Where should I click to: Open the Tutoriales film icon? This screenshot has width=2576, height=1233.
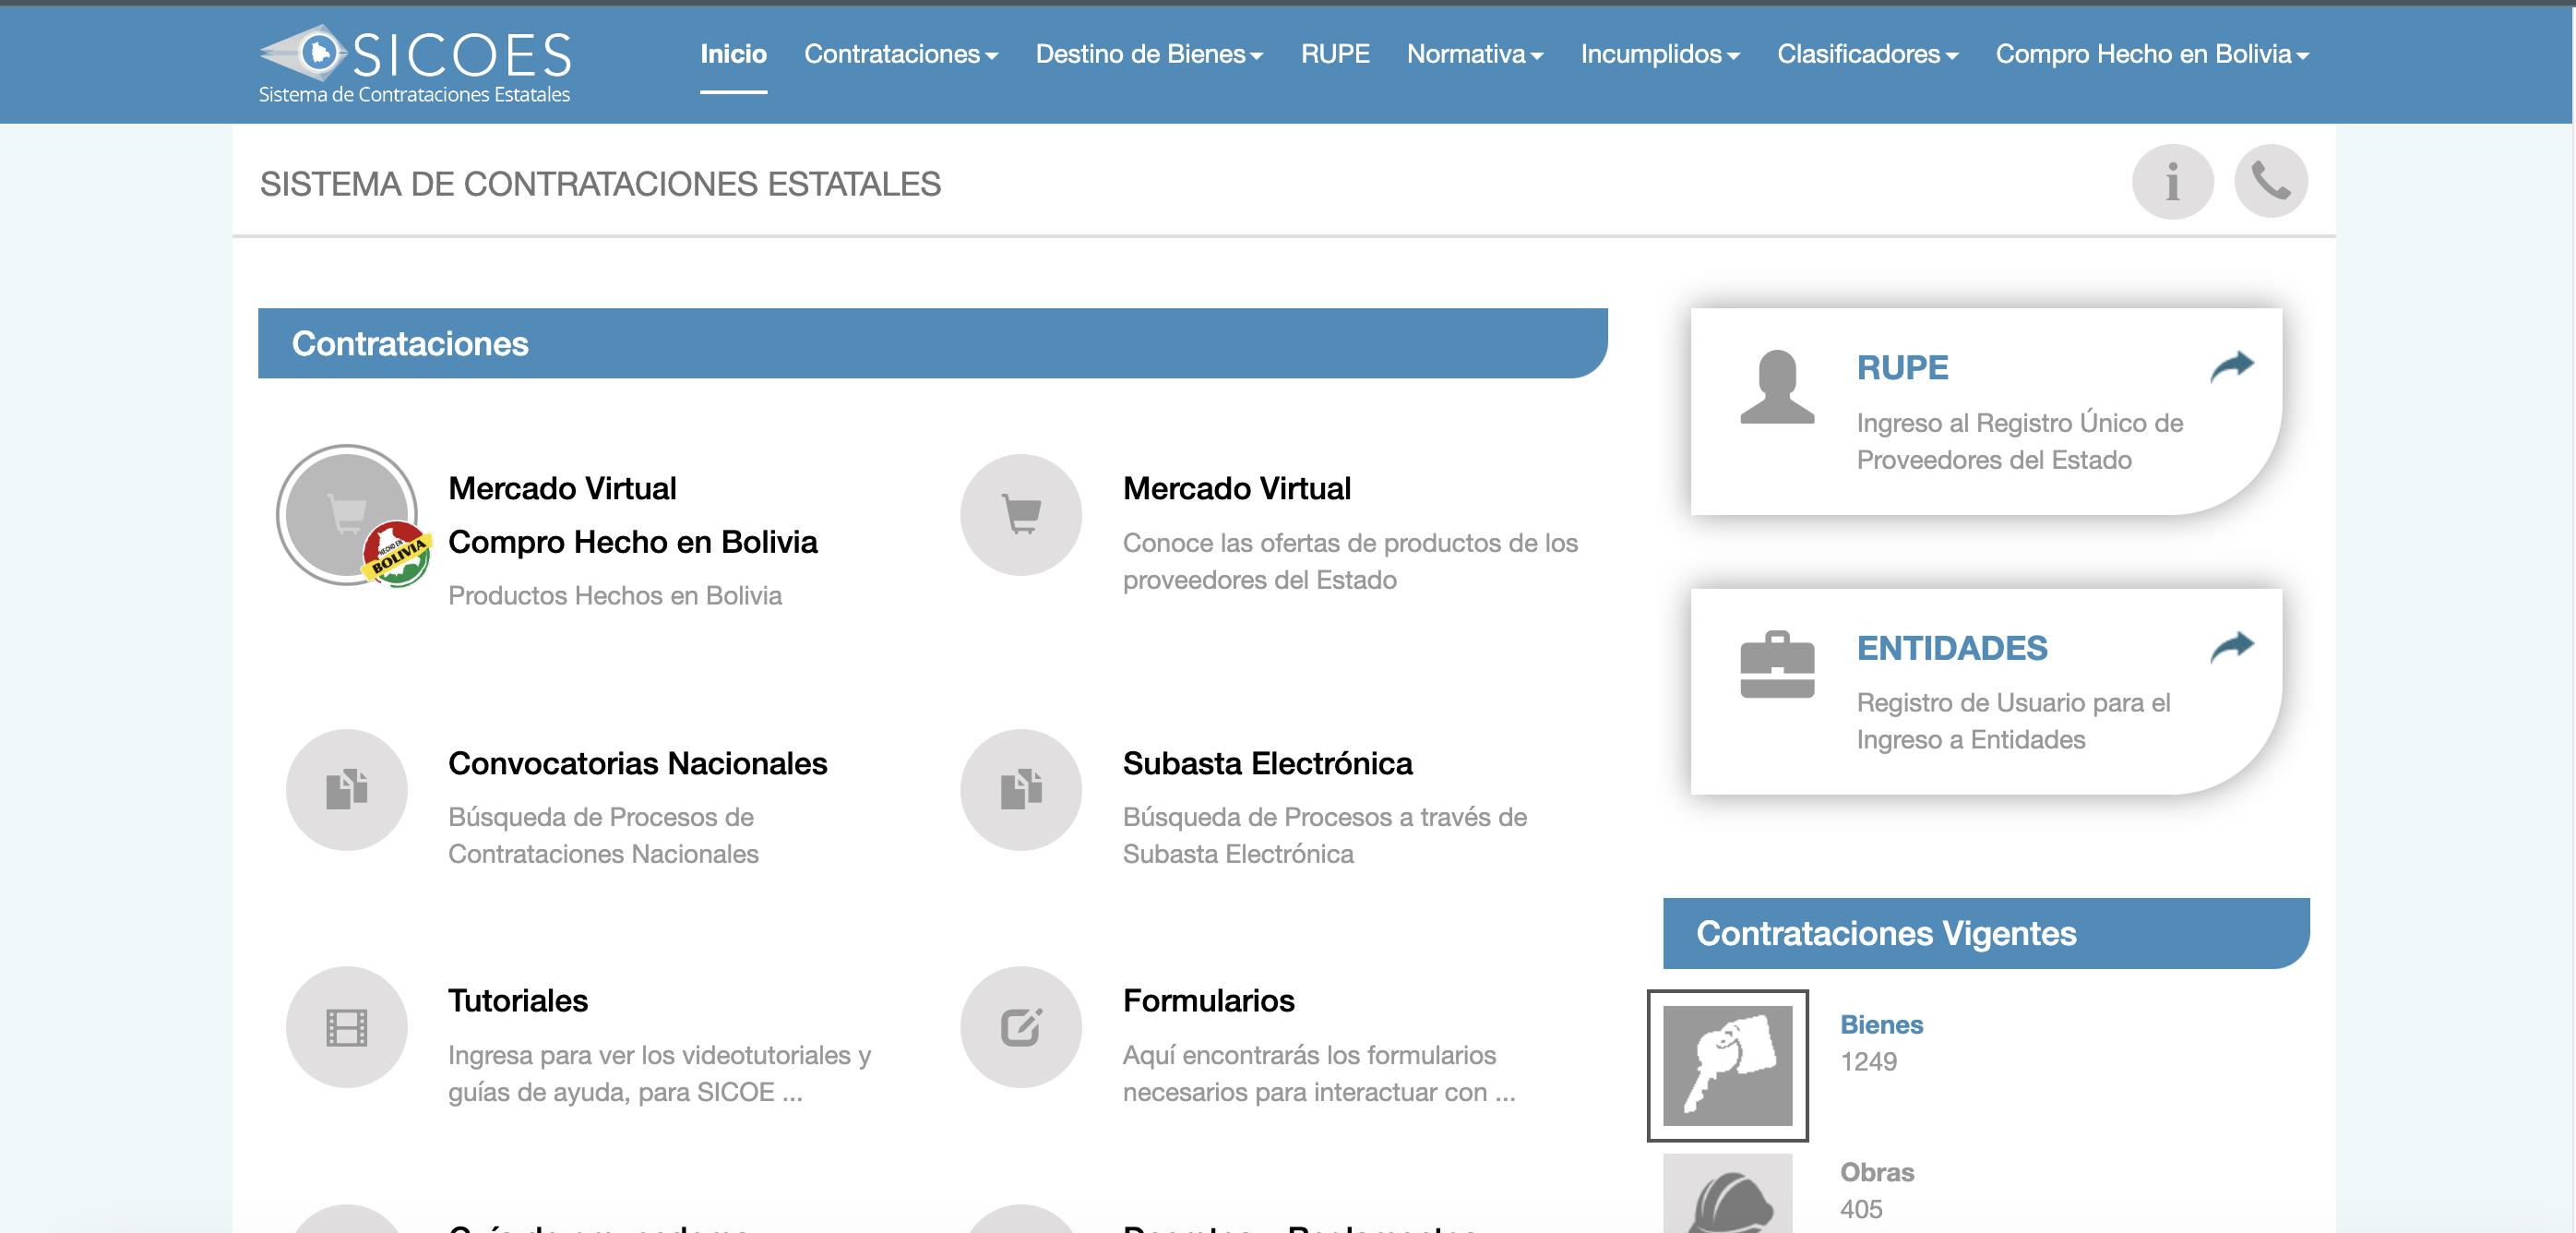346,1027
